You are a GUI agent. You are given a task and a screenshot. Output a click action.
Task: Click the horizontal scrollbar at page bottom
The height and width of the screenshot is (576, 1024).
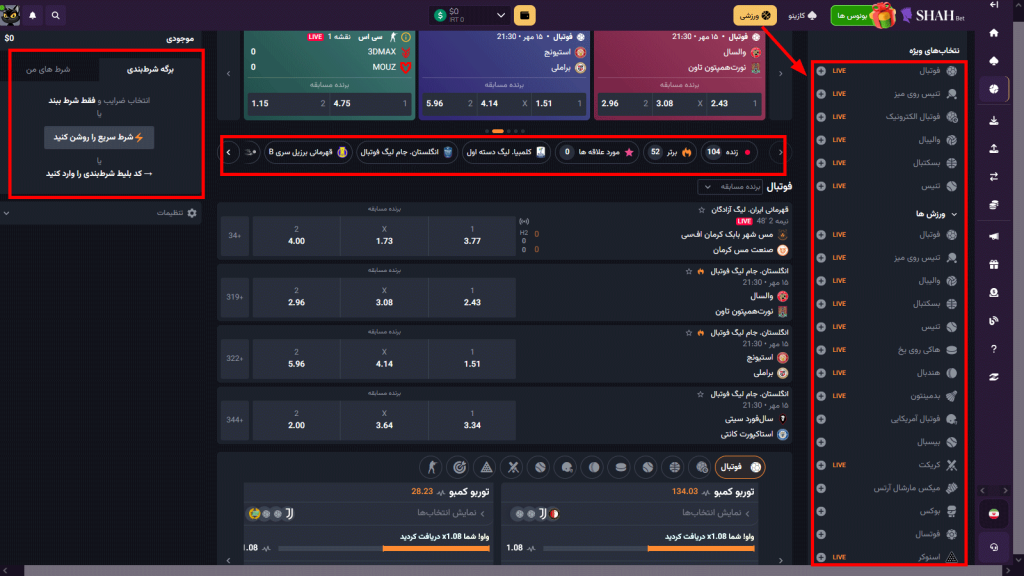tap(500, 570)
